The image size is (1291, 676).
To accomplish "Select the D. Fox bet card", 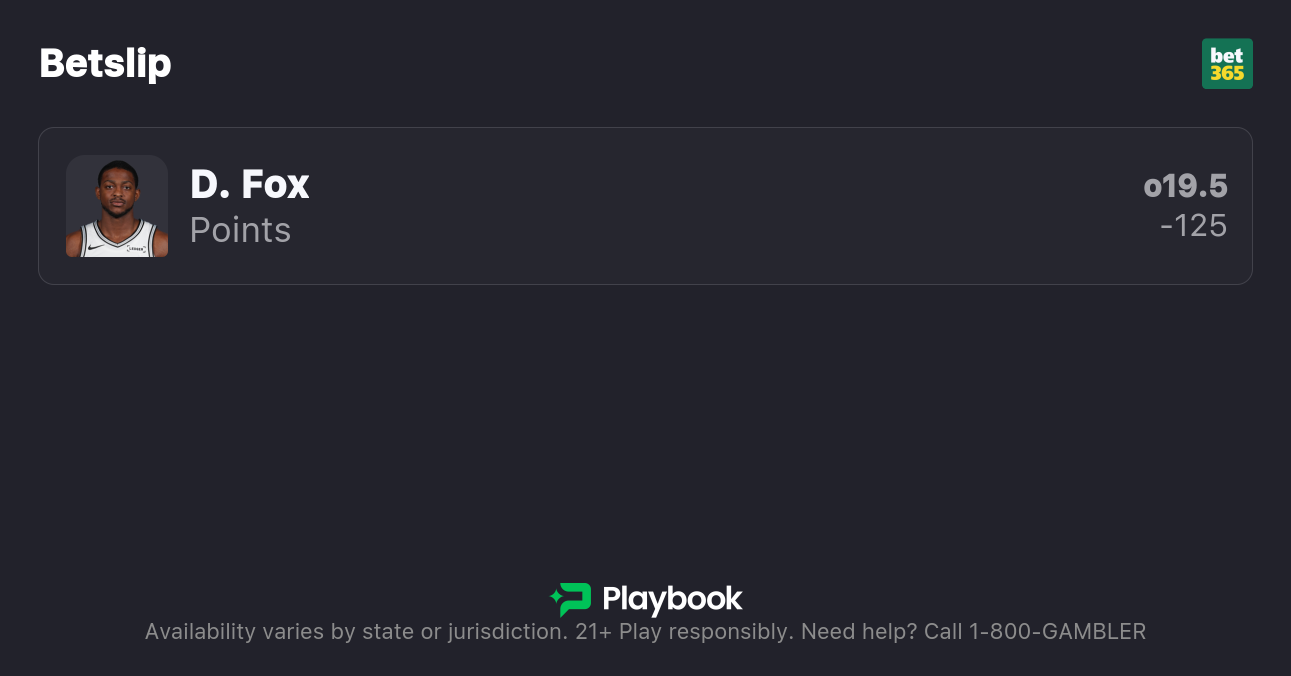I will [645, 206].
